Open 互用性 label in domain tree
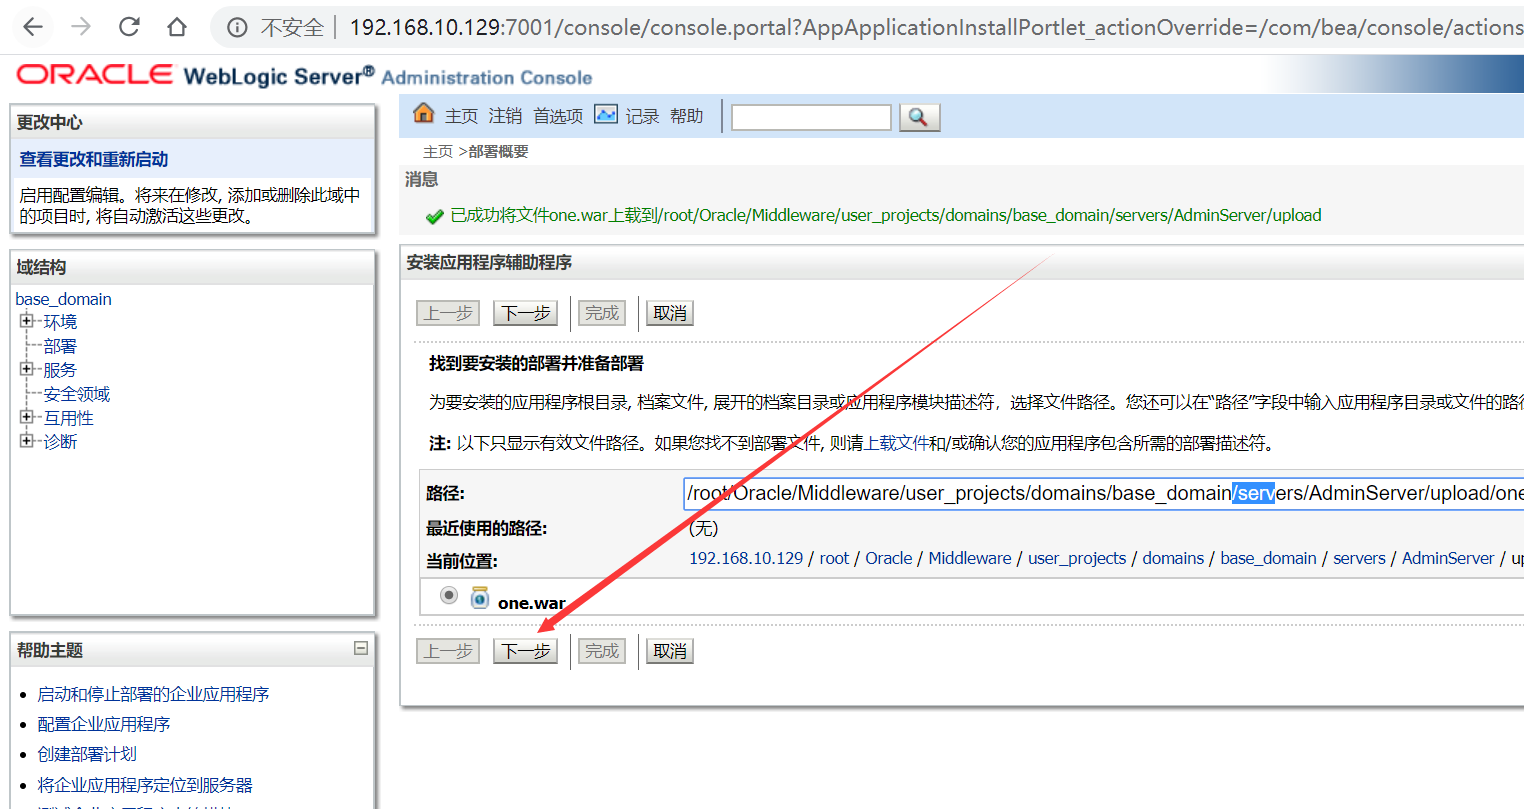The height and width of the screenshot is (809, 1524). [68, 418]
